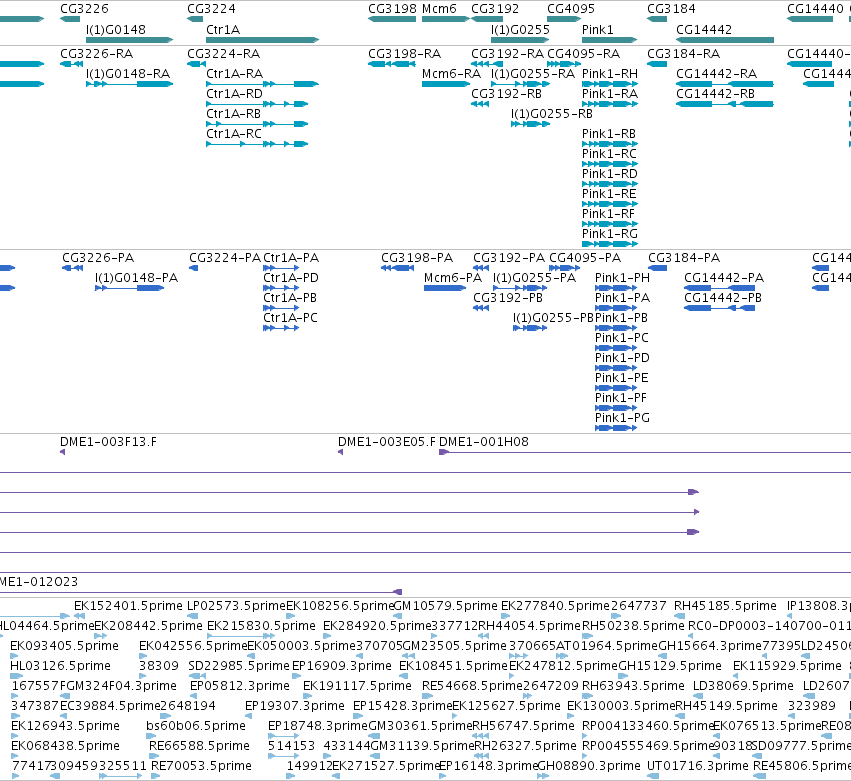
Task: Click the Pink1 gene label
Action: tap(597, 29)
